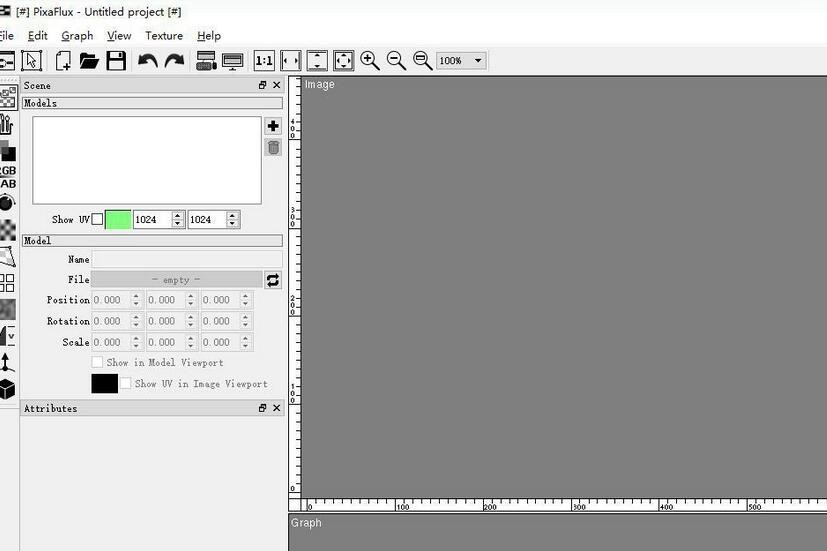Set zoom to 1:1 actual size
This screenshot has height=551, width=827.
(264, 61)
